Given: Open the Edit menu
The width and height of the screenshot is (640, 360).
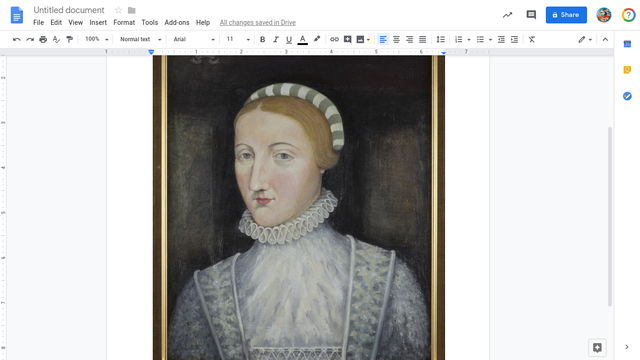Looking at the screenshot, I should coord(56,22).
